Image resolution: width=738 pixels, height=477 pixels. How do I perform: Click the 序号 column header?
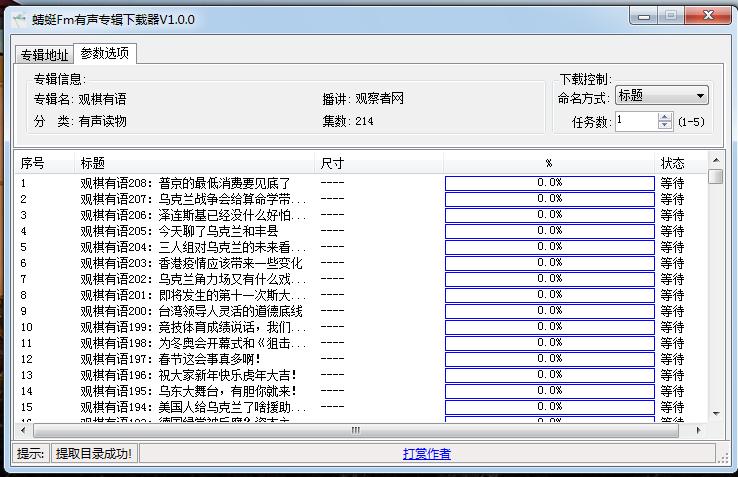[x=33, y=162]
